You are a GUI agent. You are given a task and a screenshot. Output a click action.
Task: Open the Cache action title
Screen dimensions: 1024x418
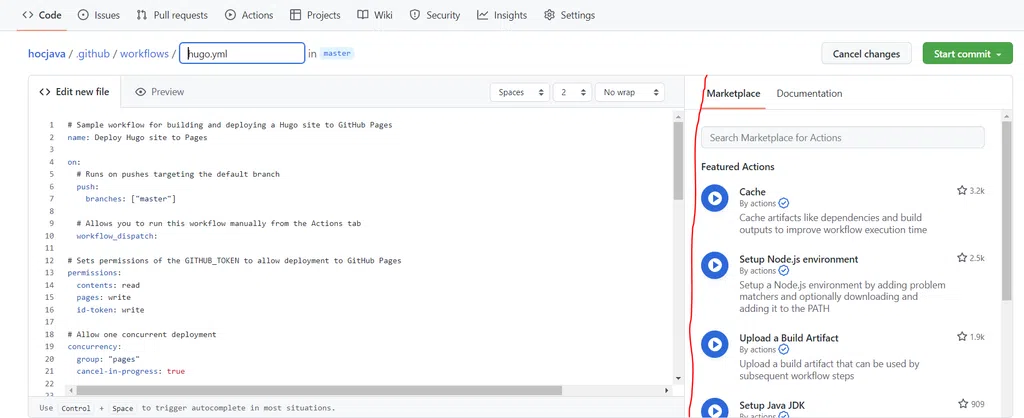pos(752,191)
